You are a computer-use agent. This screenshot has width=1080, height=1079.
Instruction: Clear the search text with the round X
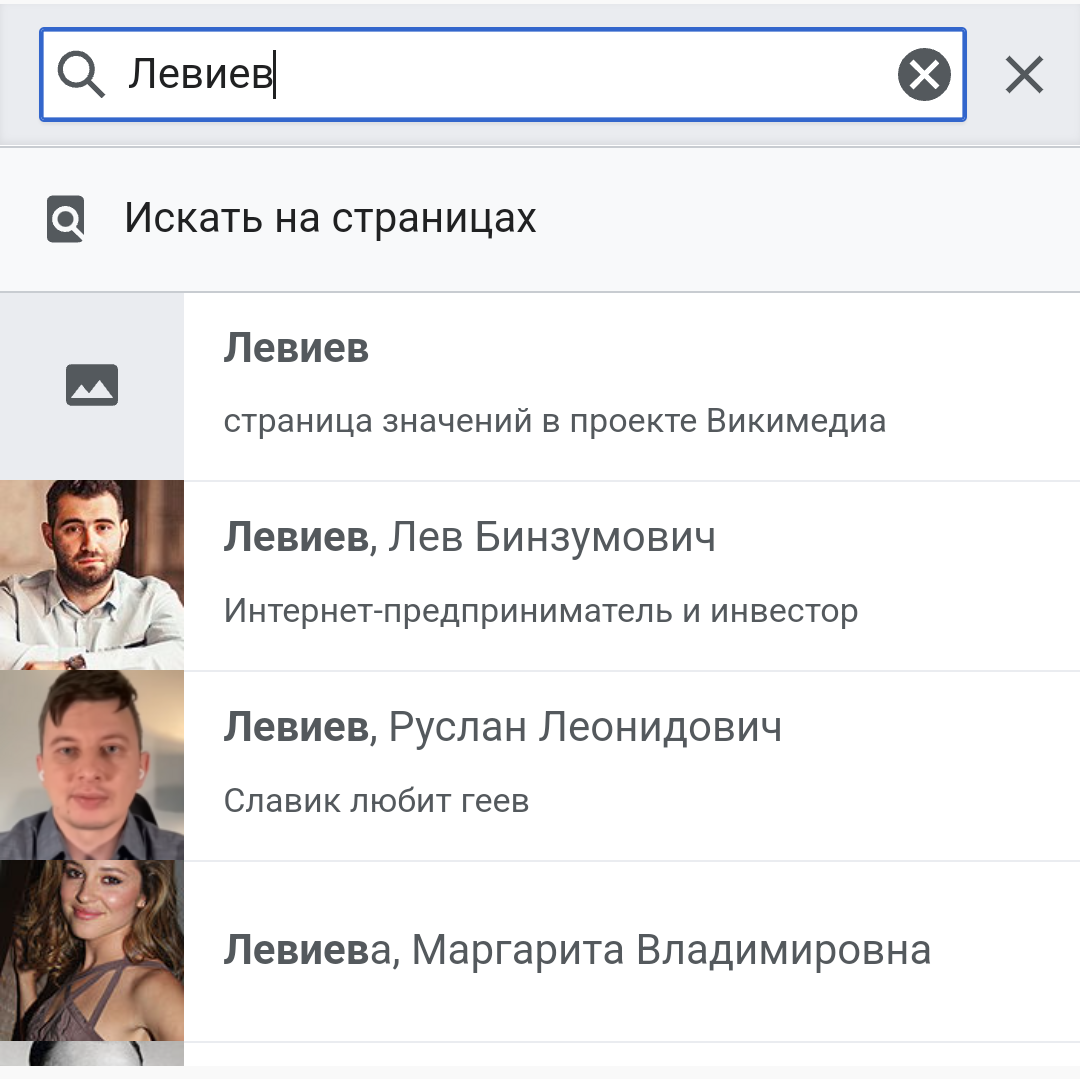[924, 75]
